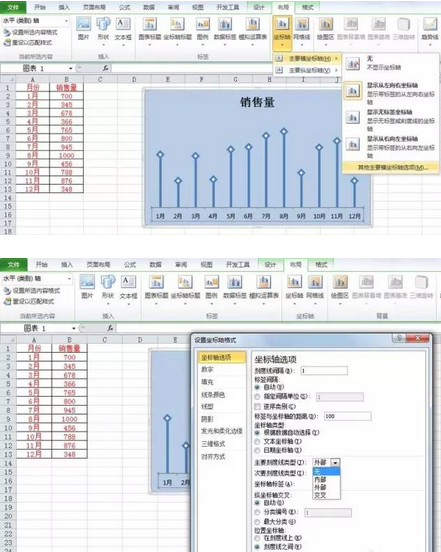Pick the 显示无标签坐标轴 icon option
This screenshot has width=441, height=552.
[x=353, y=117]
